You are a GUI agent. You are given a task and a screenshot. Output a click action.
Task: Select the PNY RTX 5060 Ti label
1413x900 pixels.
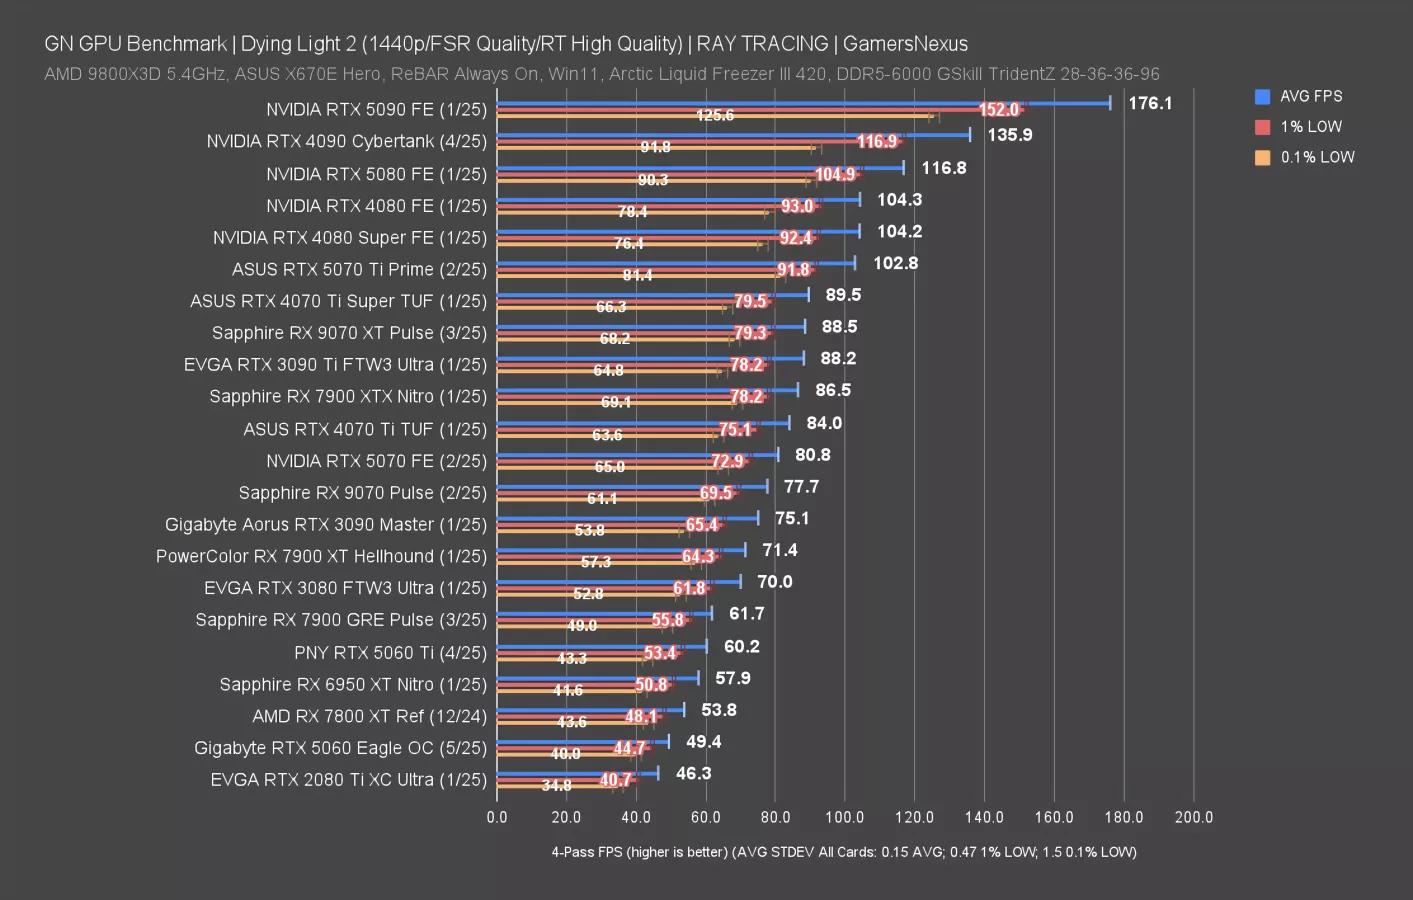point(390,652)
